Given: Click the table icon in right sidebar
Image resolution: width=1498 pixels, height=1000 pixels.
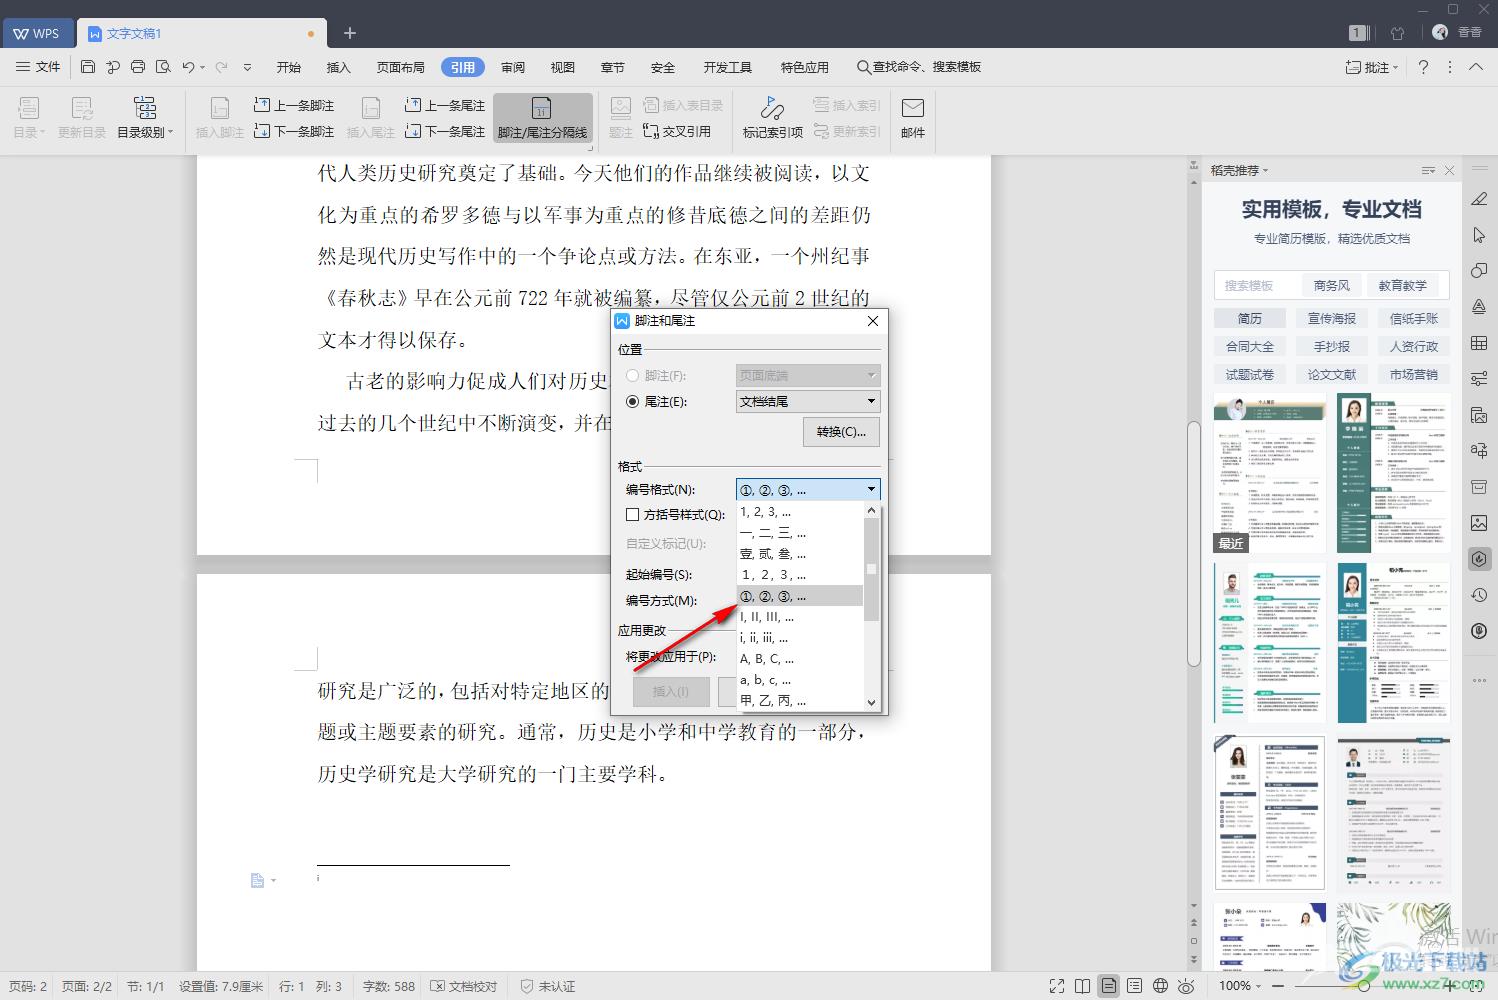Looking at the screenshot, I should click(1479, 343).
